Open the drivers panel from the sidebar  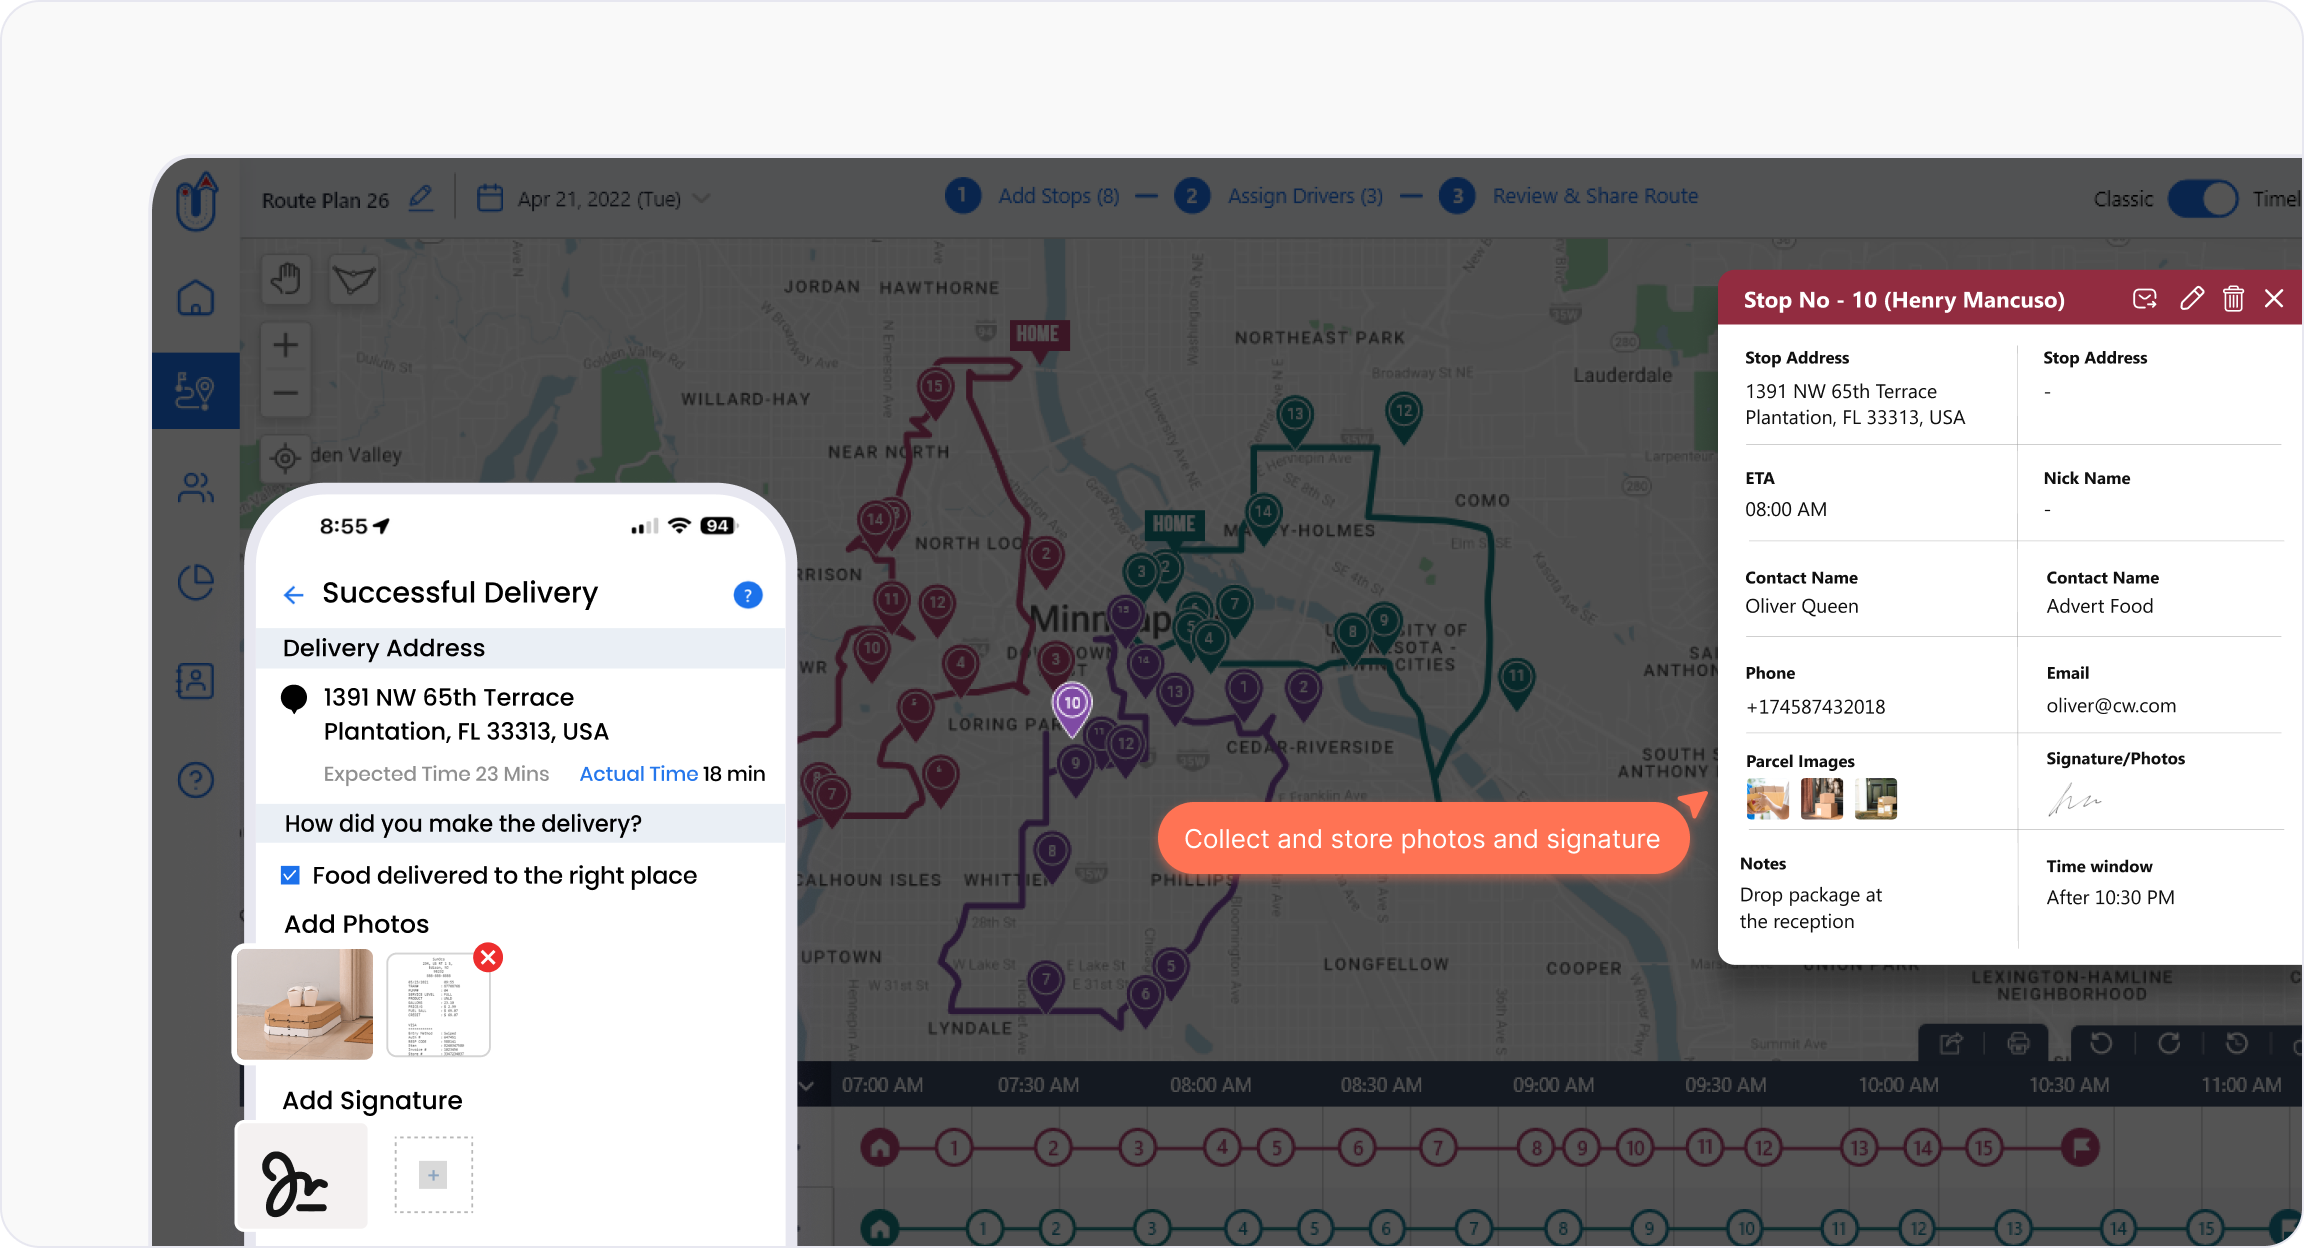click(x=195, y=487)
